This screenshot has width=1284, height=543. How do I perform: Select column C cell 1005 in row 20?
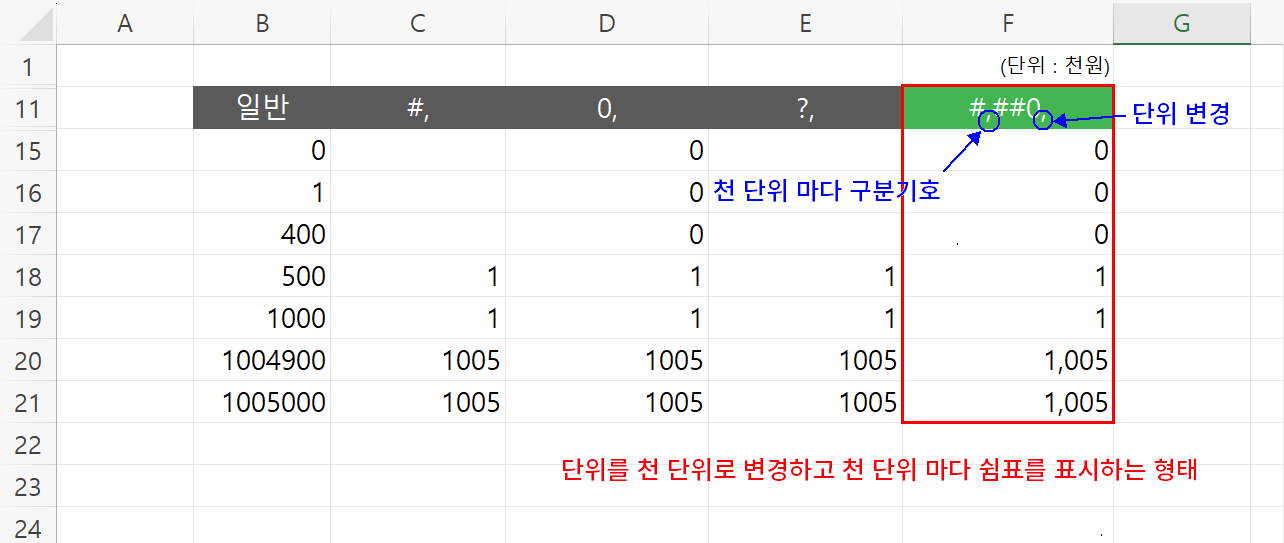(418, 360)
